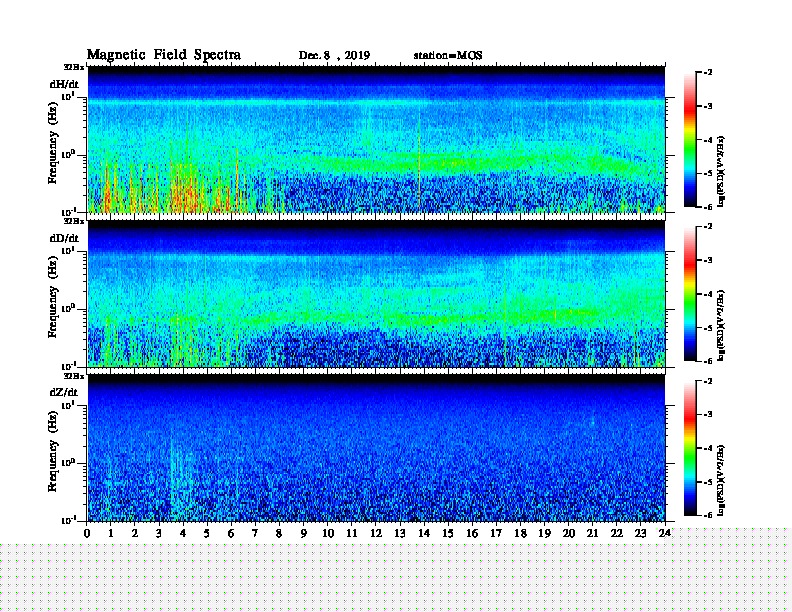The height and width of the screenshot is (612, 792).
Task: Click the '-4' value on the dH/dt color bar
Action: point(708,140)
